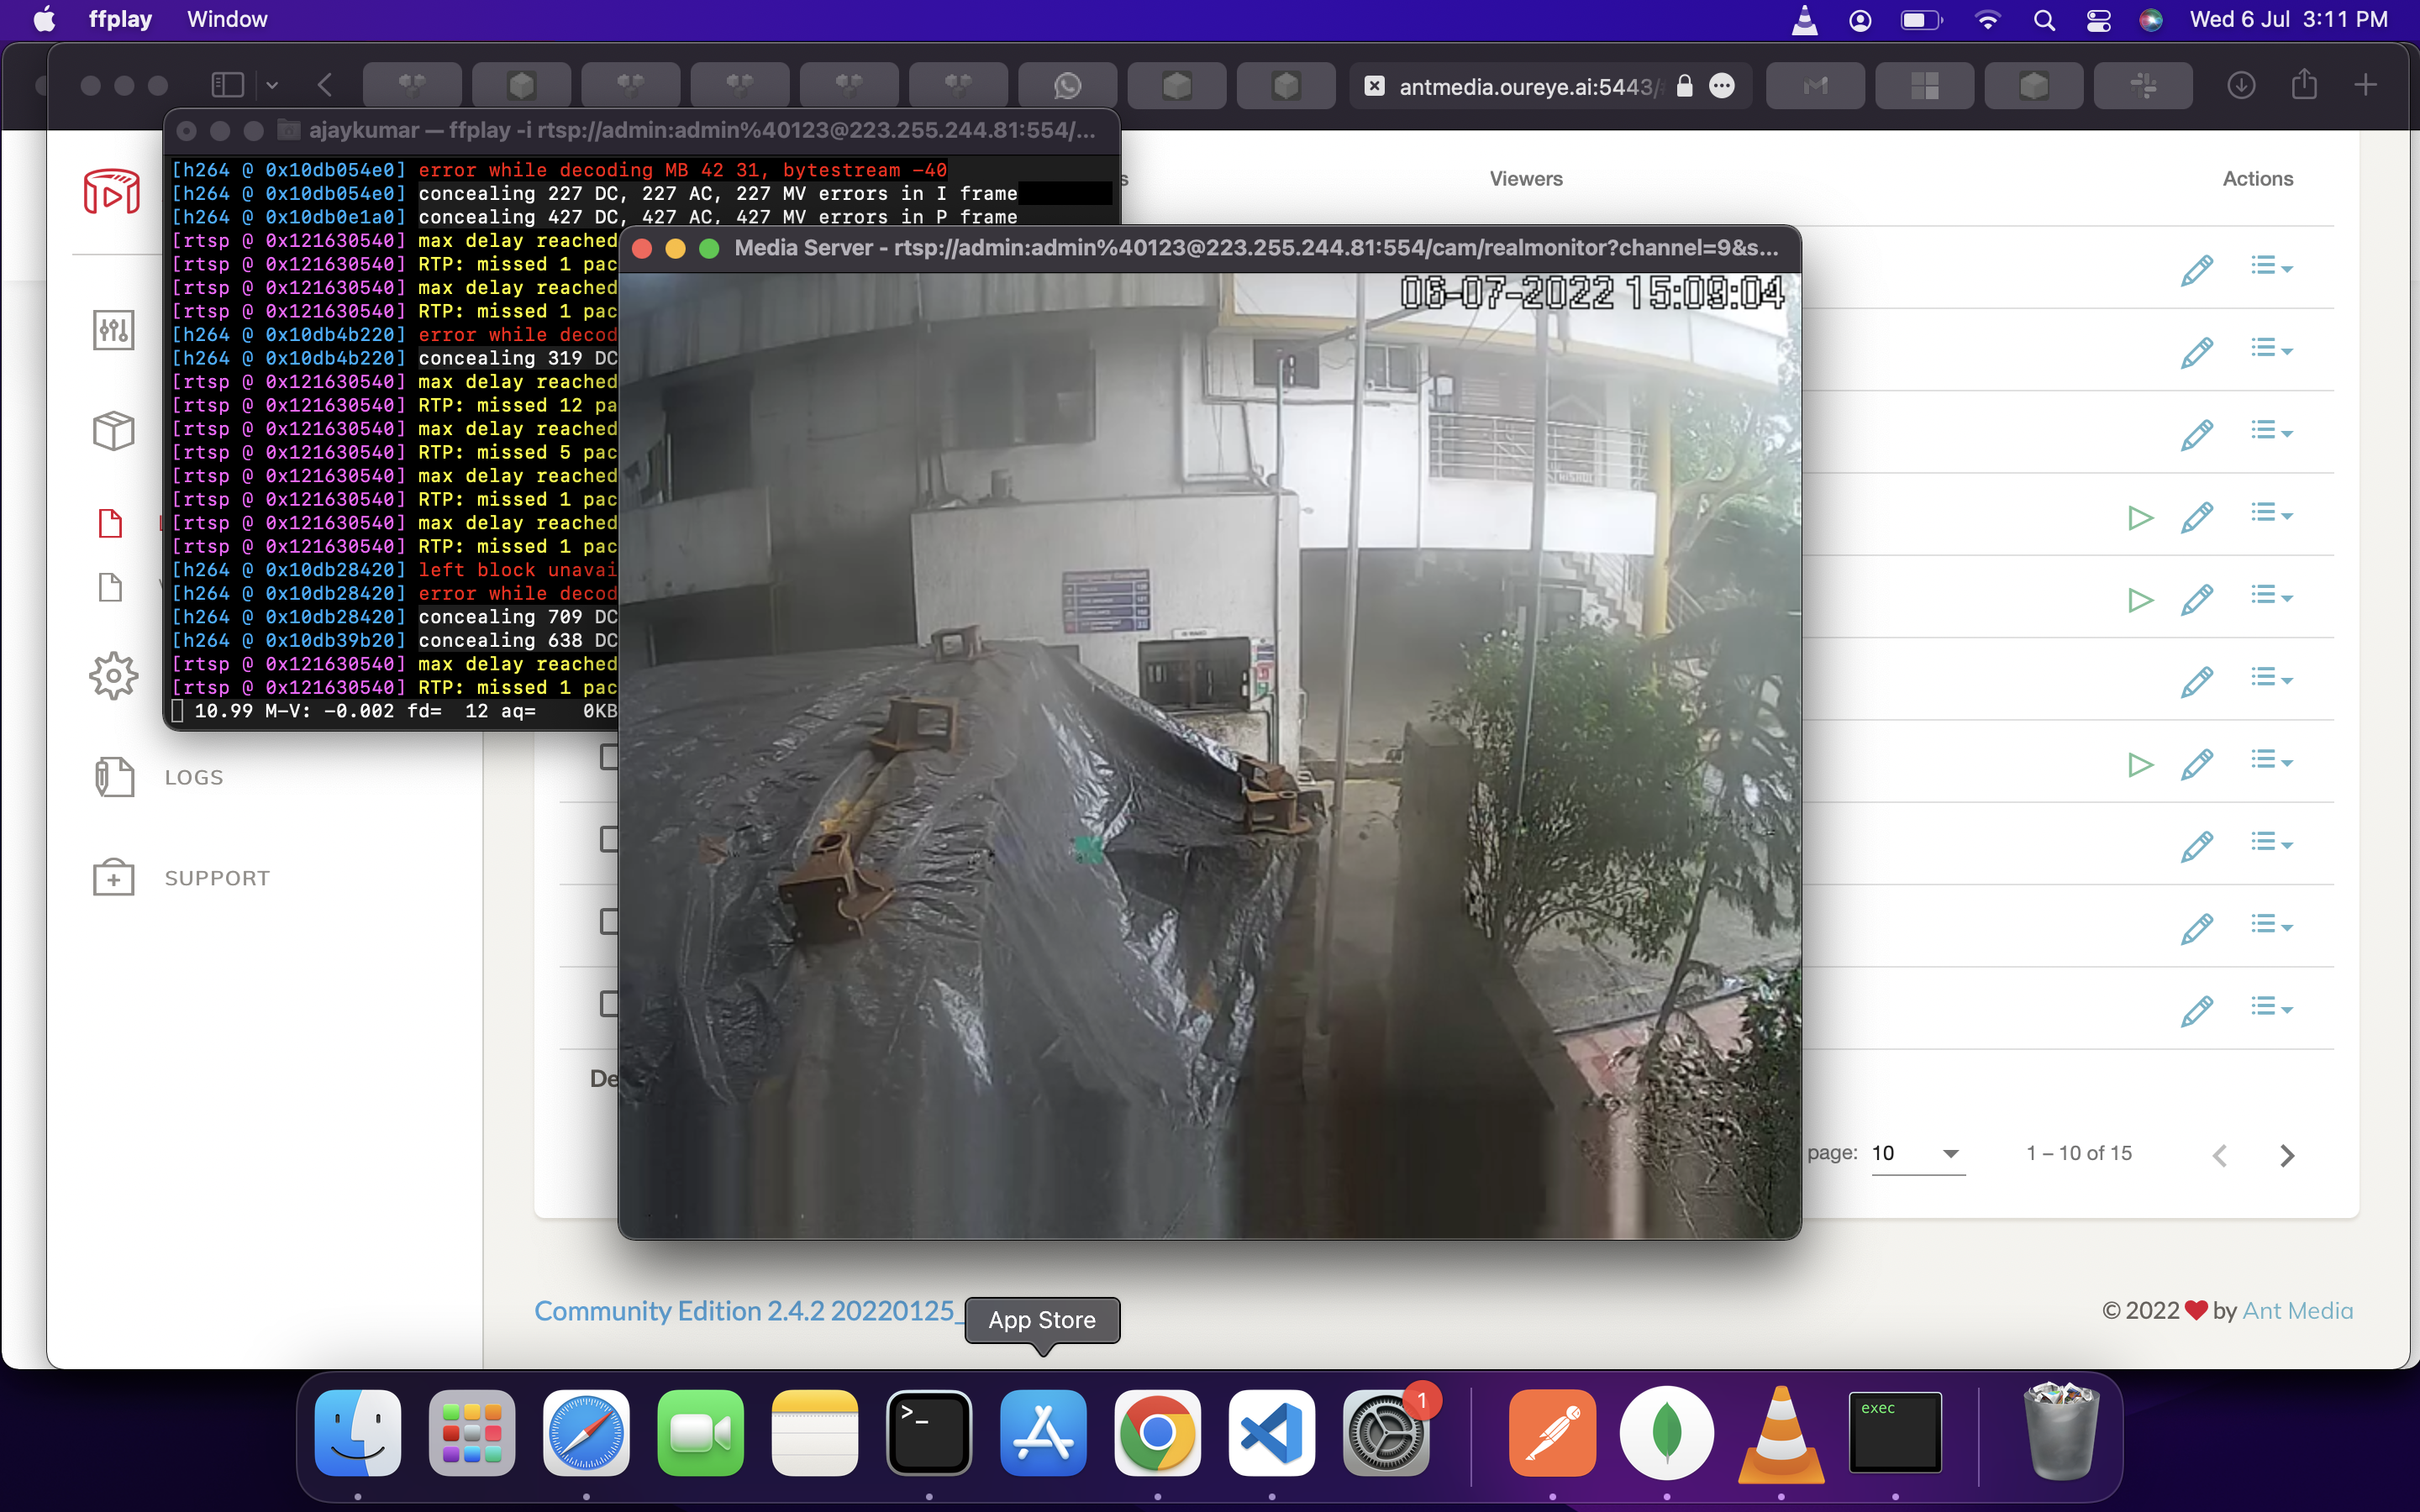Open the Window menu in menu bar
Image resolution: width=2420 pixels, height=1512 pixels.
point(227,19)
